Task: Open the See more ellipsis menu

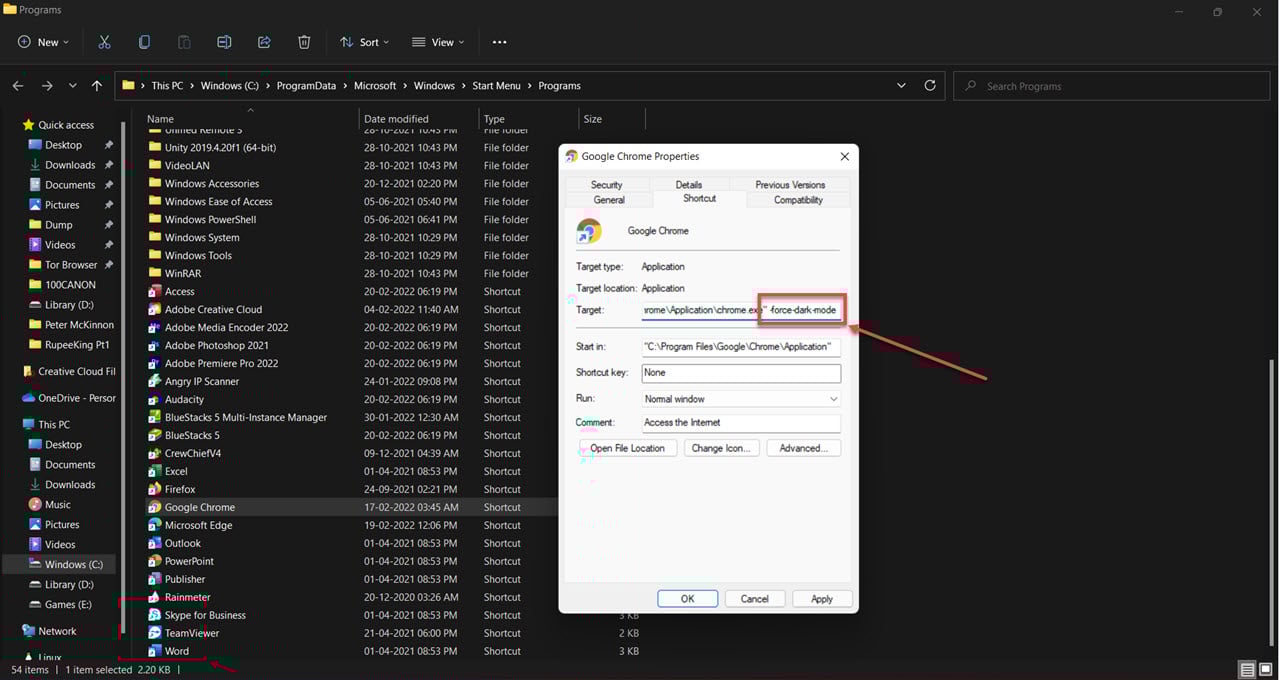Action: coord(499,42)
